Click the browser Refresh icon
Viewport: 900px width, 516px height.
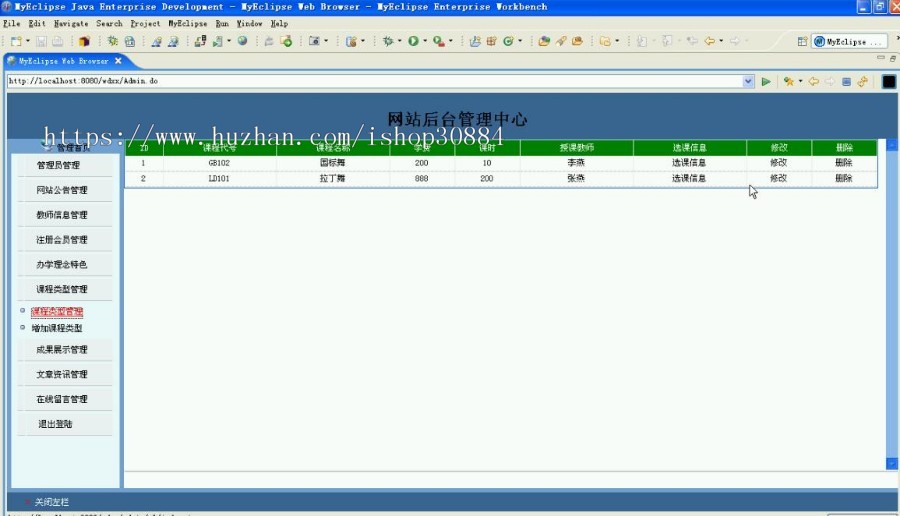862,82
